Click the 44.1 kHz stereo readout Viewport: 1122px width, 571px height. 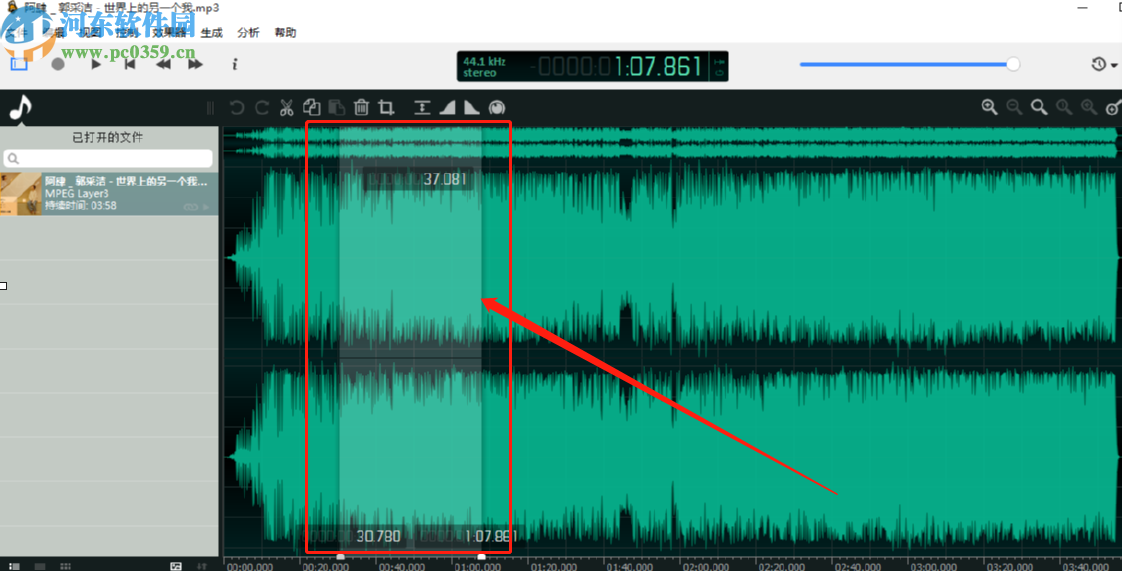484,67
